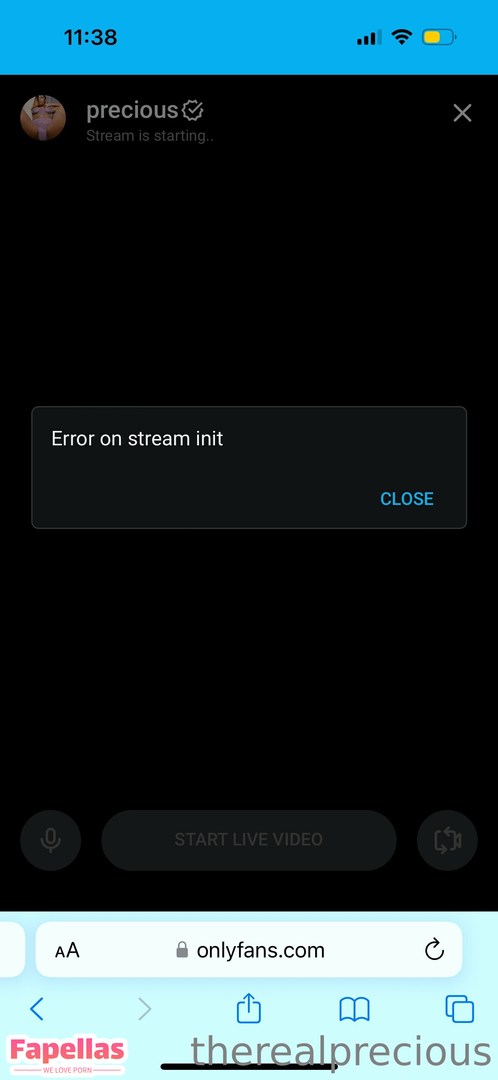Tap the battery indicator in status bar
498x1080 pixels.
(x=439, y=37)
